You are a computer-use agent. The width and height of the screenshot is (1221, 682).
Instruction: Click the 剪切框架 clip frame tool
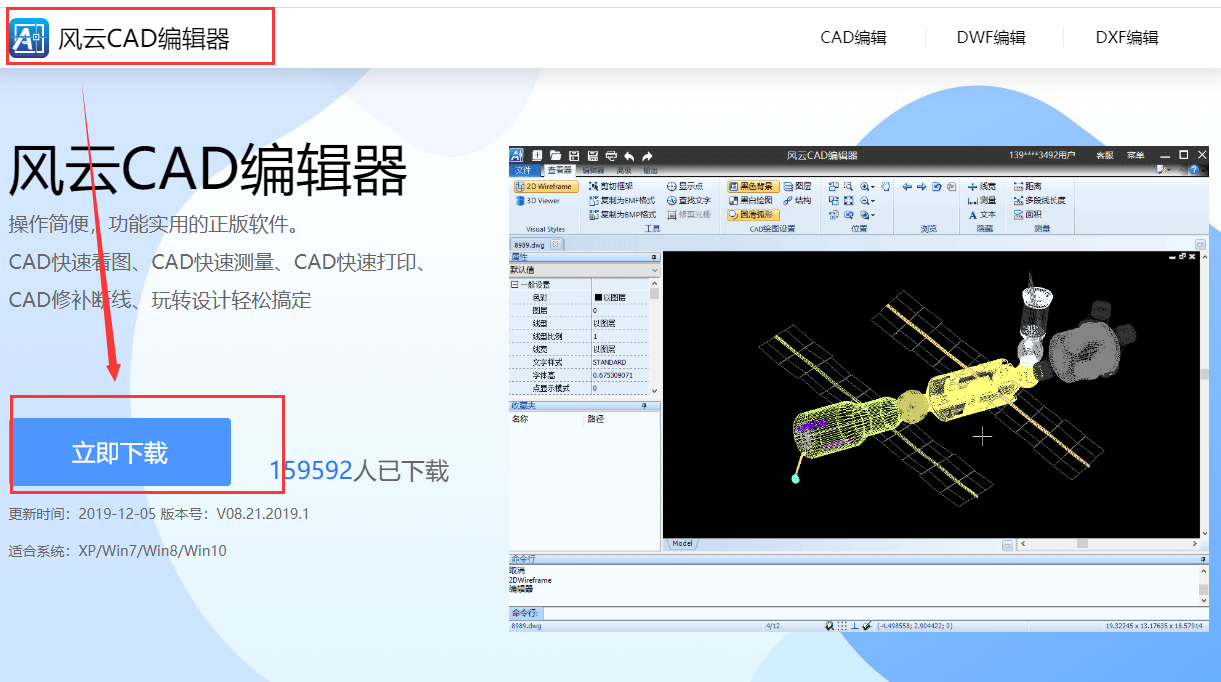610,186
